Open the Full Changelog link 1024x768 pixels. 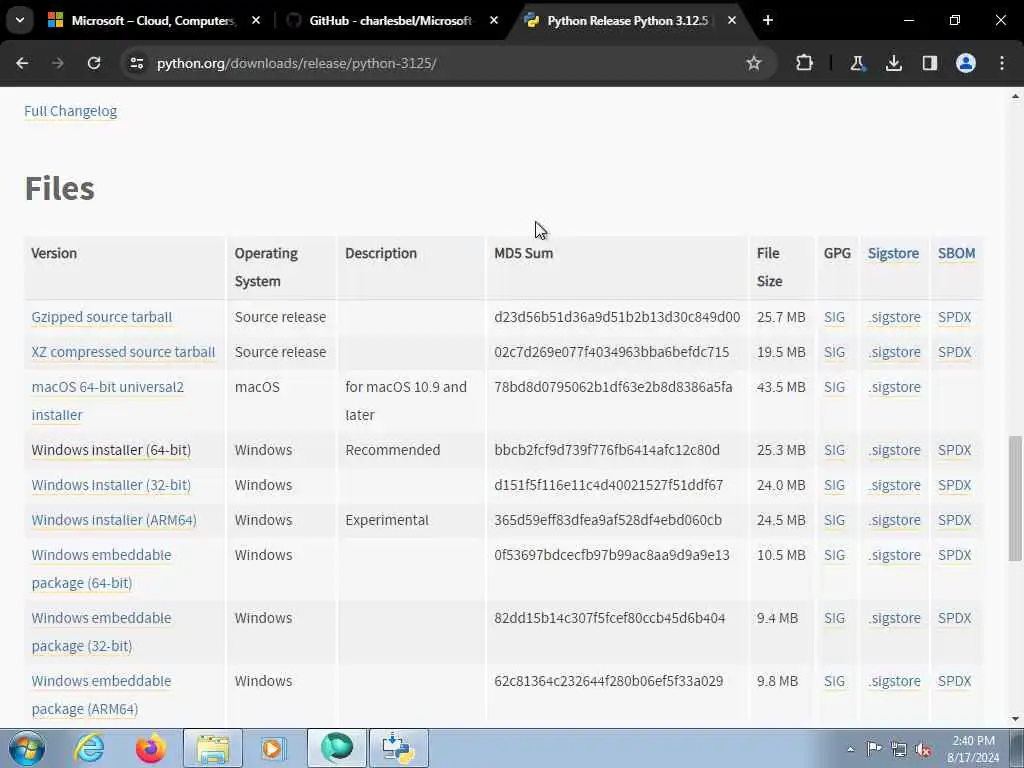point(71,111)
